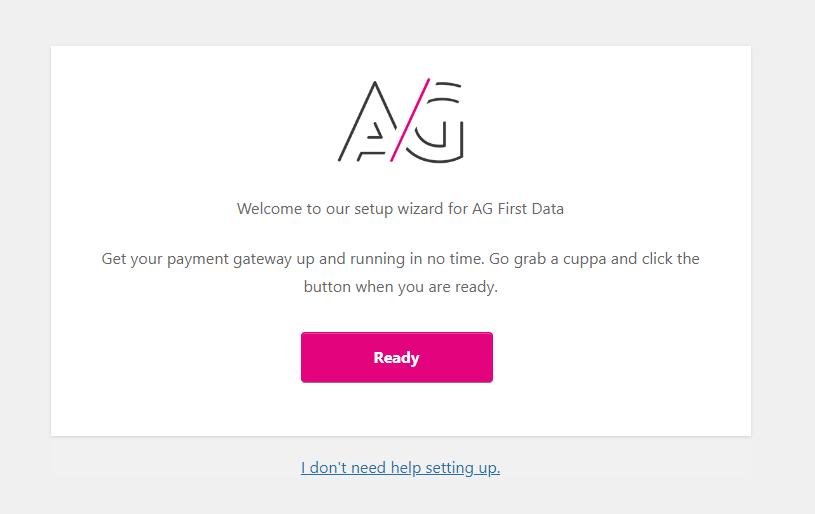
Task: Skip setup via 'I don't need help' link
Action: tap(400, 468)
